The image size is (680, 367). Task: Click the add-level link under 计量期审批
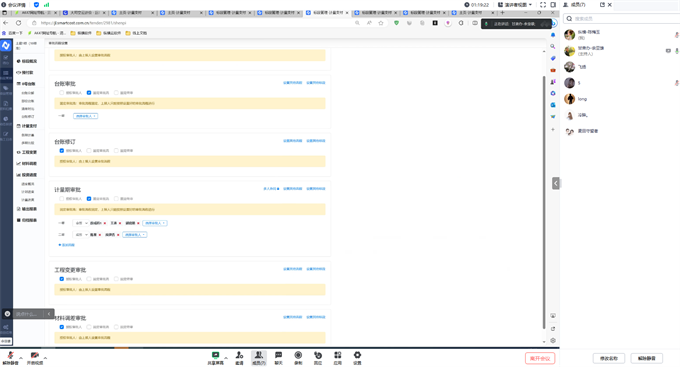67,245
